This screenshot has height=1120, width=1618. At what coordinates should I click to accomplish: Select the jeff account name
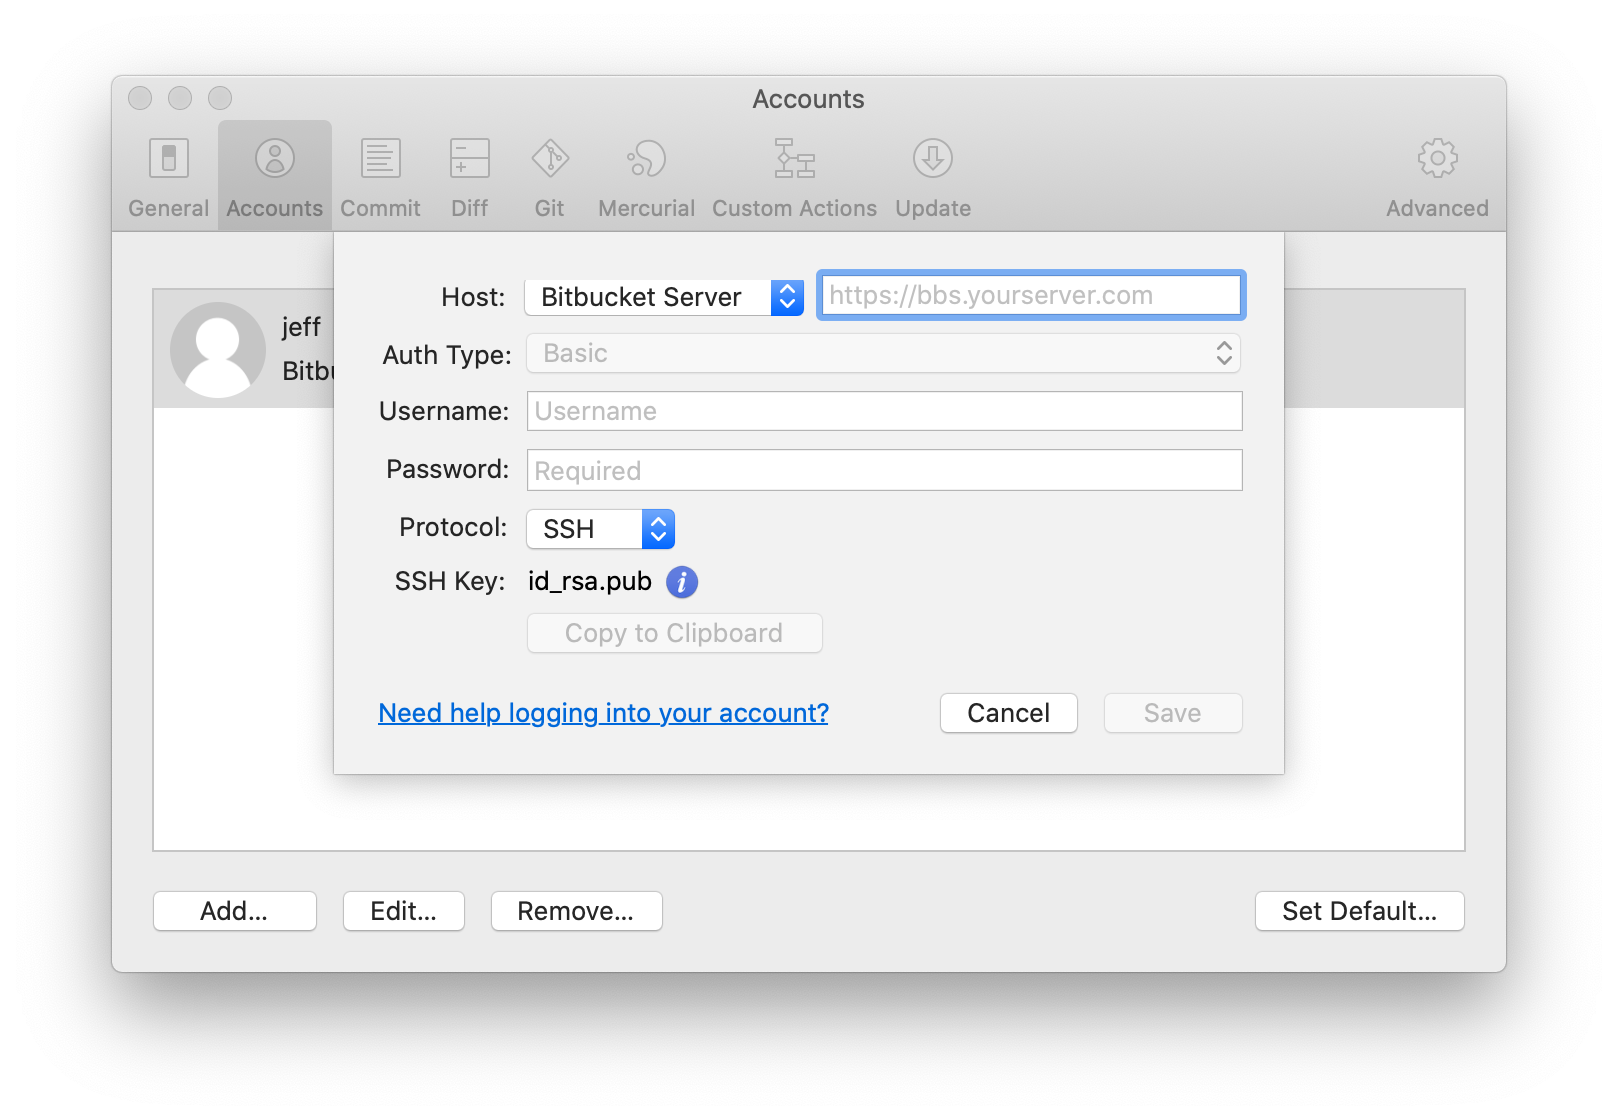pos(301,327)
